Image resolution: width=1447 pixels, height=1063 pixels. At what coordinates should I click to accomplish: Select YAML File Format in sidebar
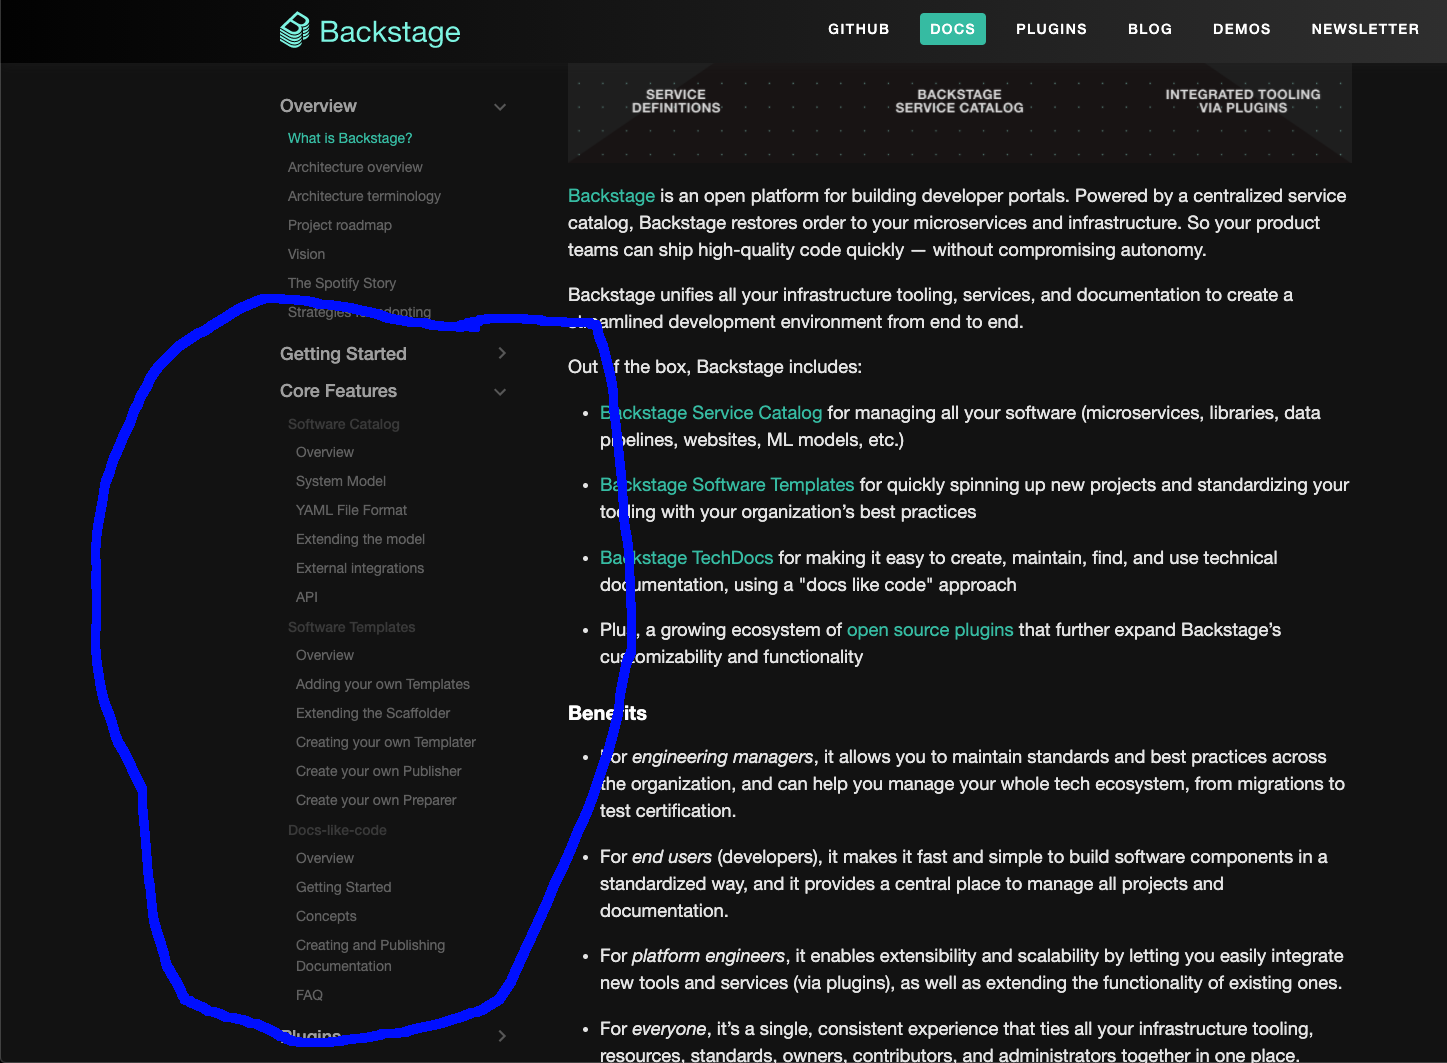(x=351, y=510)
